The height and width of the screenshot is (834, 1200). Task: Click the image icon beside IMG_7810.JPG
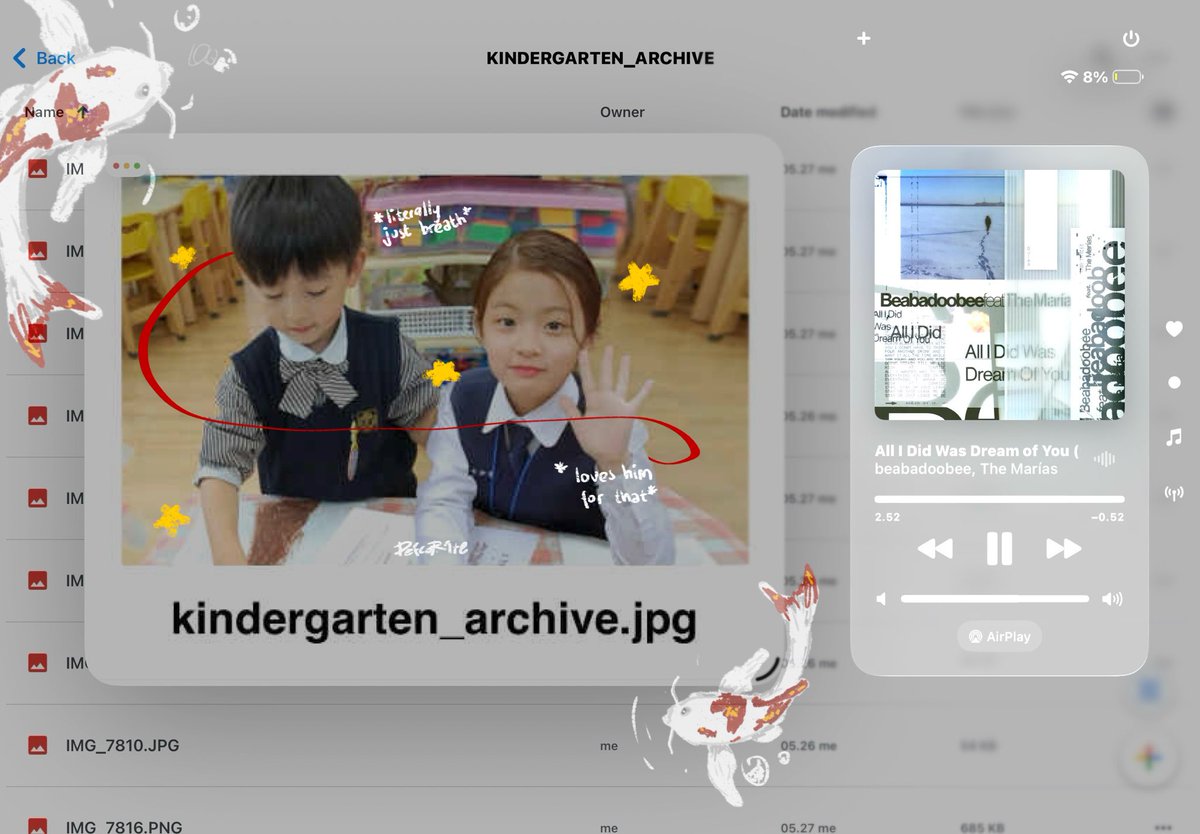pos(37,745)
